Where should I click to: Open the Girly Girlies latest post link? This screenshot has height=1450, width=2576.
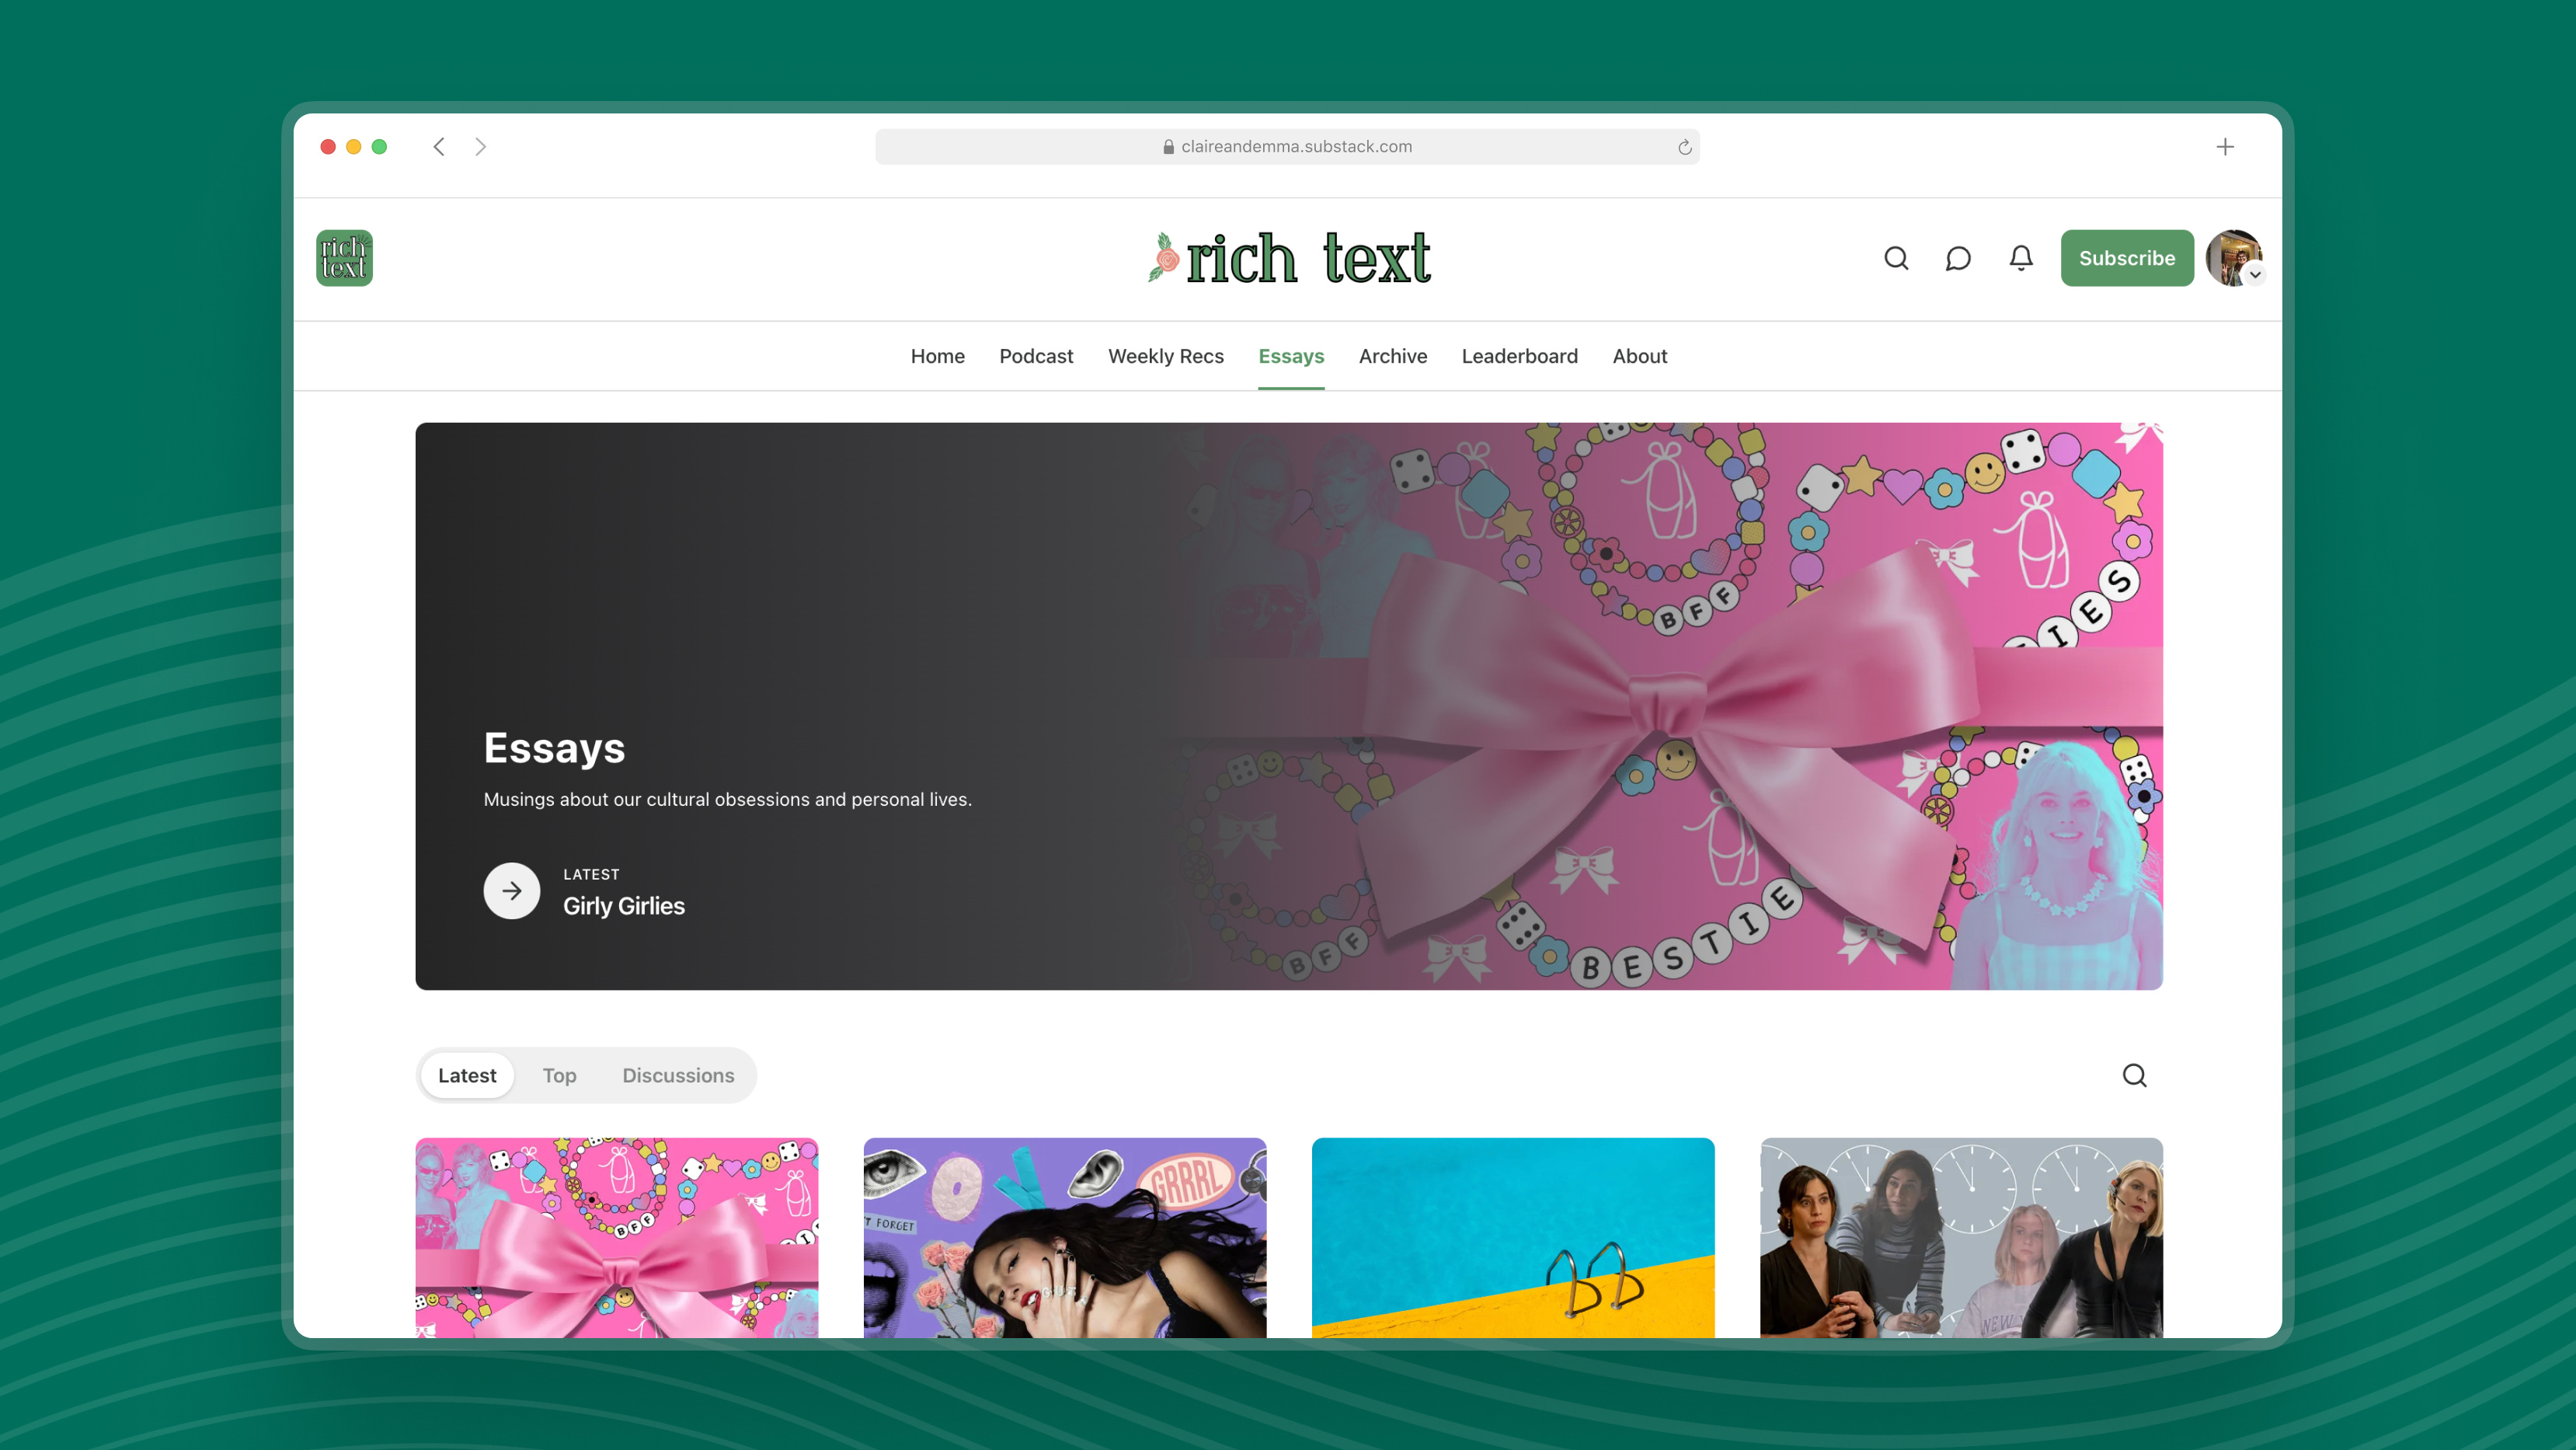(x=624, y=906)
